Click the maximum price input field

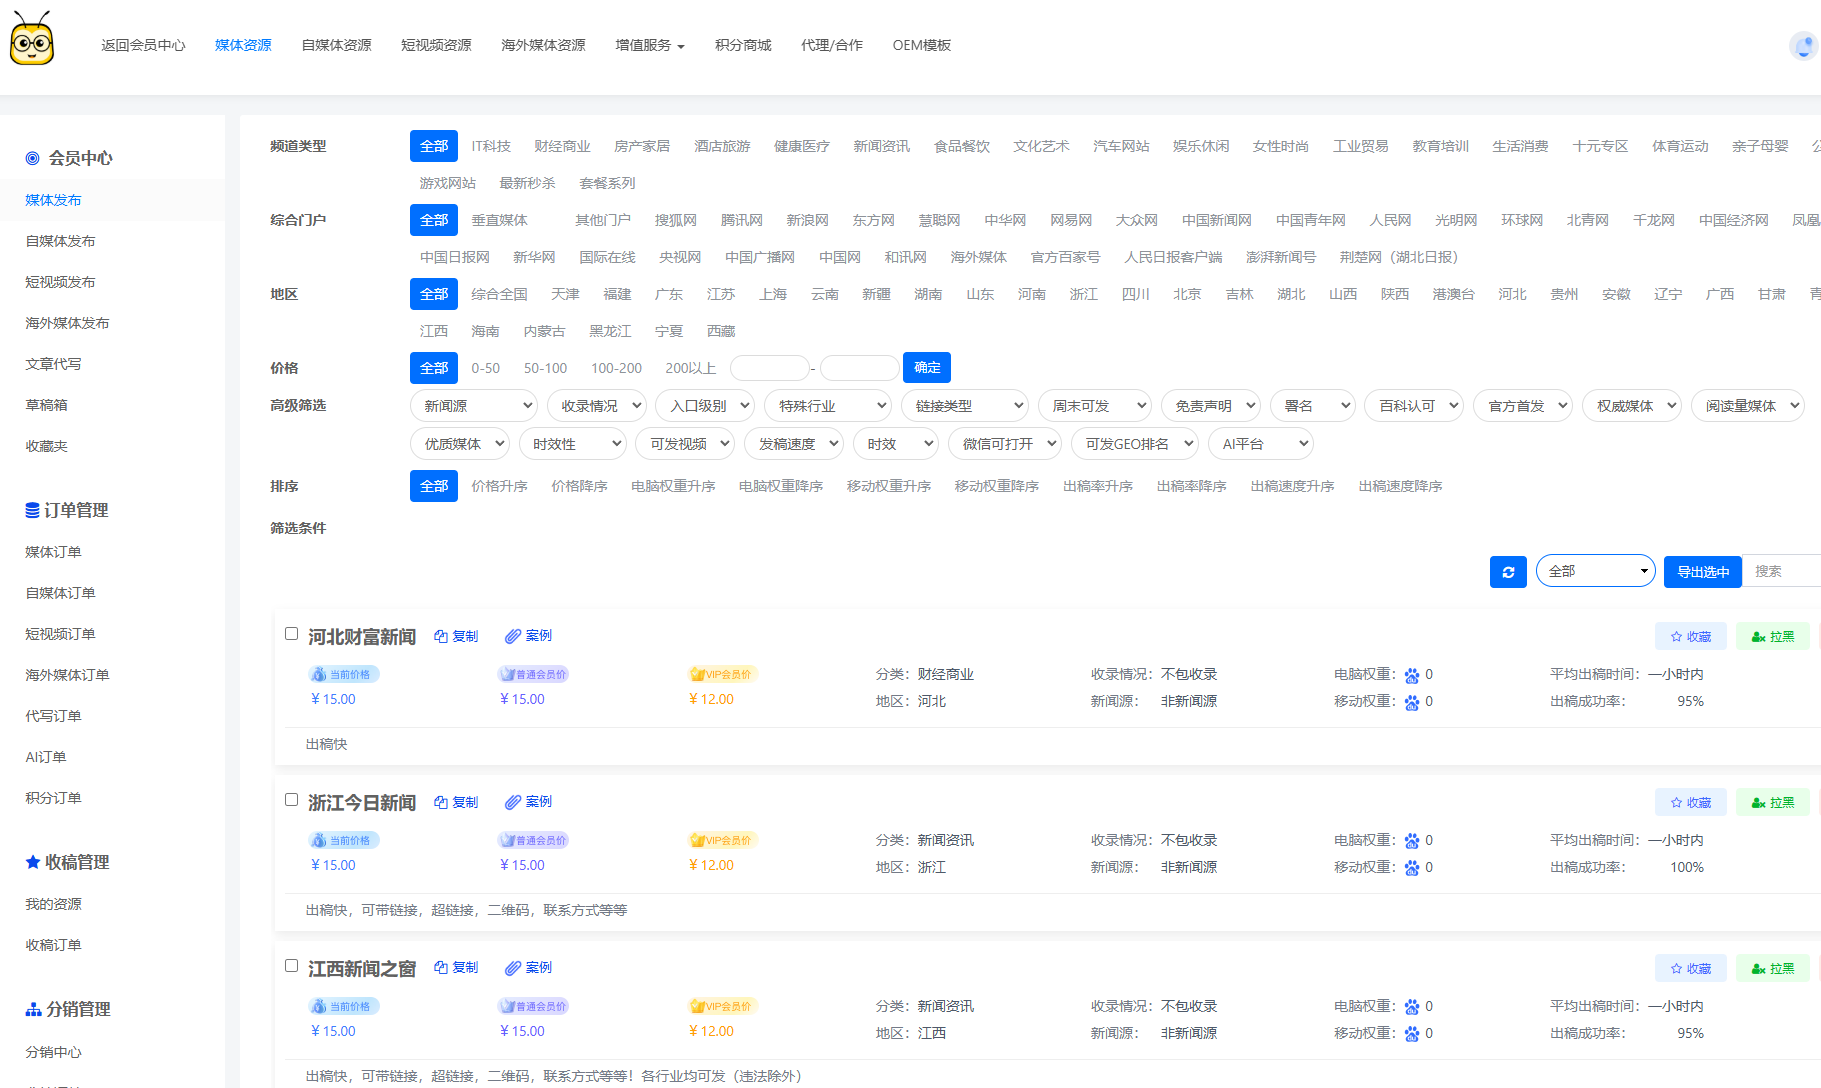[x=860, y=368]
